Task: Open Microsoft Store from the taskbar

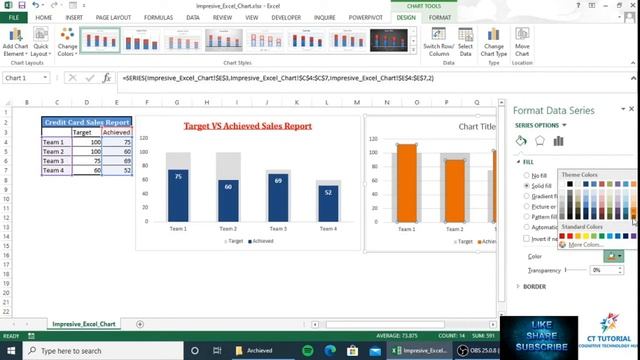Action: click(352, 350)
